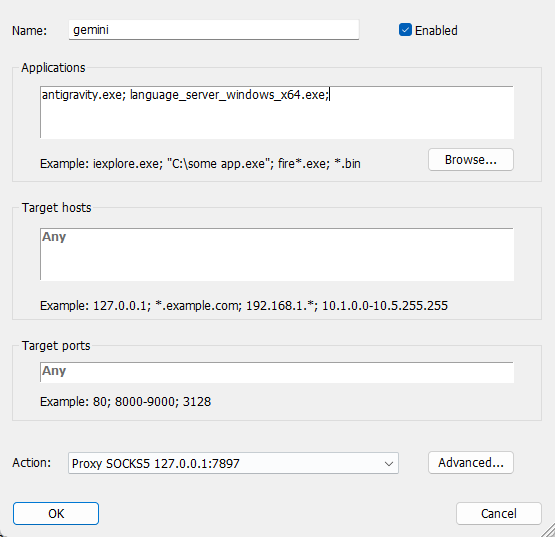The height and width of the screenshot is (537, 555).
Task: Click the Action: label
Action: click(x=32, y=463)
